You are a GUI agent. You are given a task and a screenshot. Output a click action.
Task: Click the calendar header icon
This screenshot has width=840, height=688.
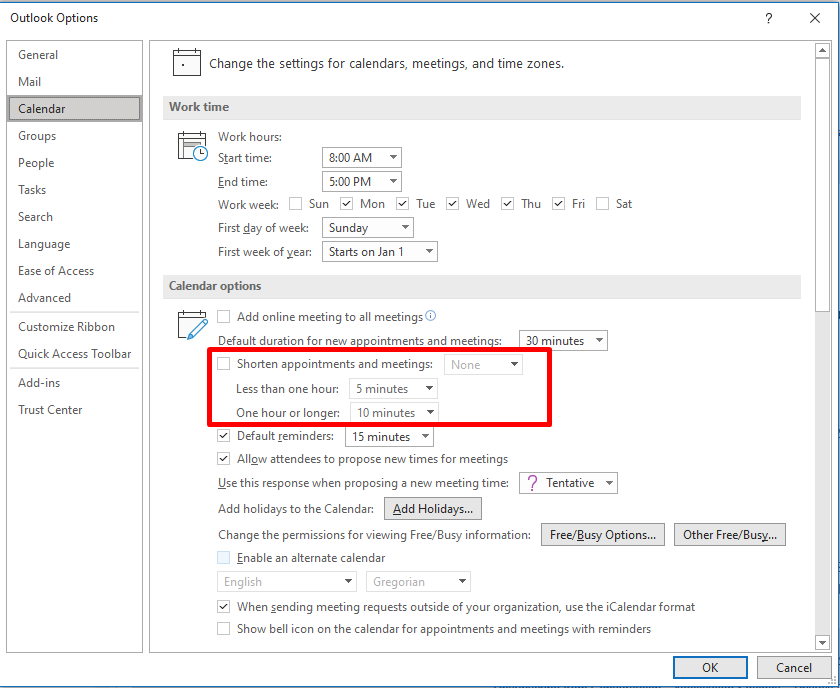(186, 63)
